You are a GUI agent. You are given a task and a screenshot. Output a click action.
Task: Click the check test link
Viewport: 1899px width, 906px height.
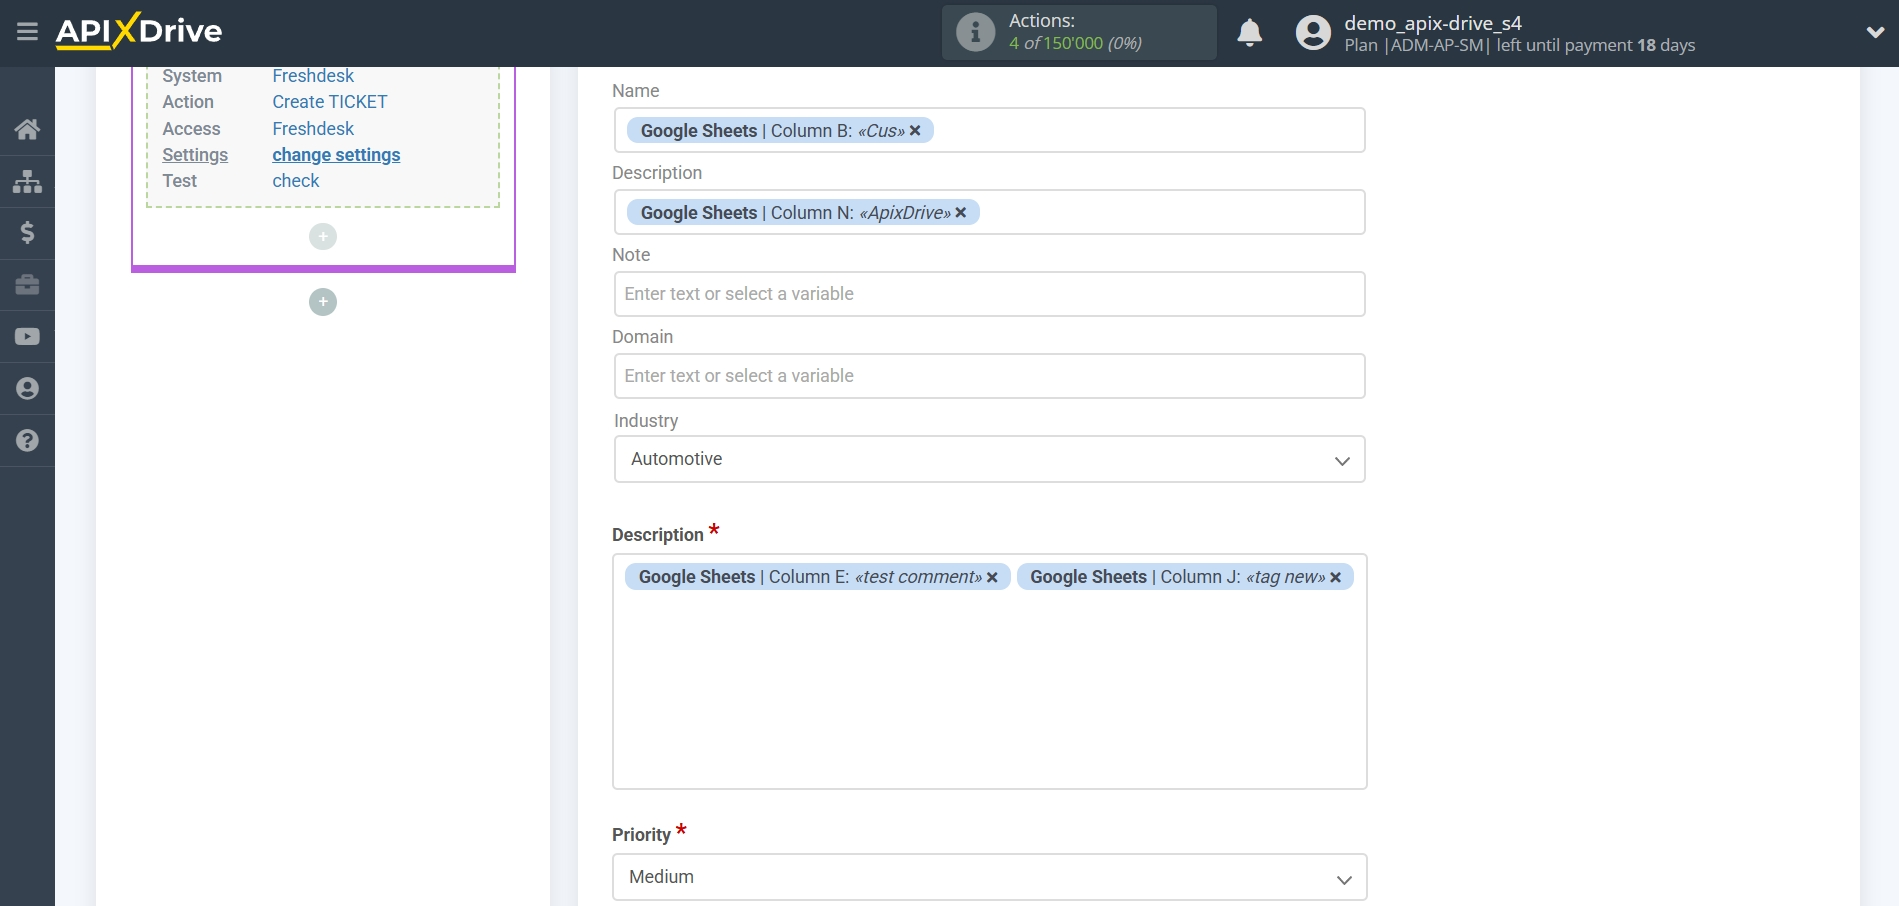coord(296,181)
